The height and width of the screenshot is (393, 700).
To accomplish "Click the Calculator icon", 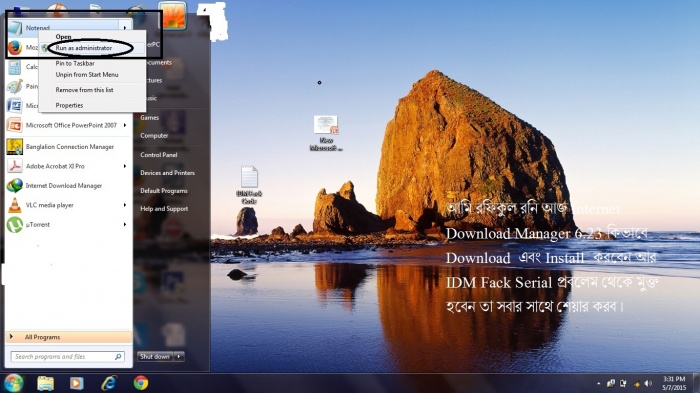I will coord(15,67).
